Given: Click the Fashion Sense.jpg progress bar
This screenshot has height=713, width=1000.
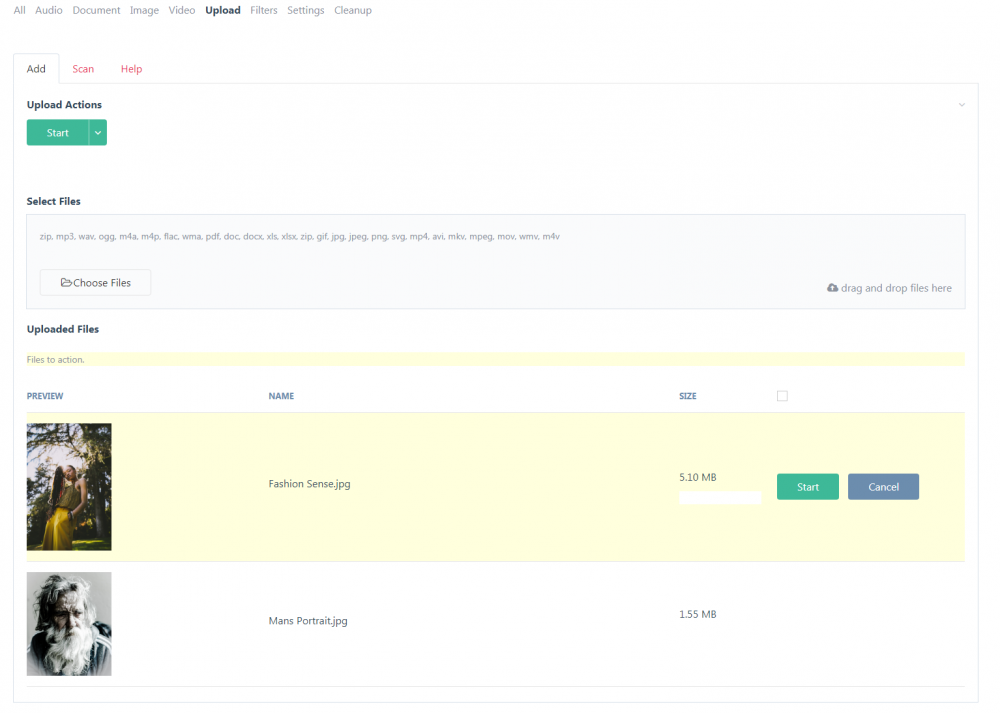Looking at the screenshot, I should coord(720,498).
